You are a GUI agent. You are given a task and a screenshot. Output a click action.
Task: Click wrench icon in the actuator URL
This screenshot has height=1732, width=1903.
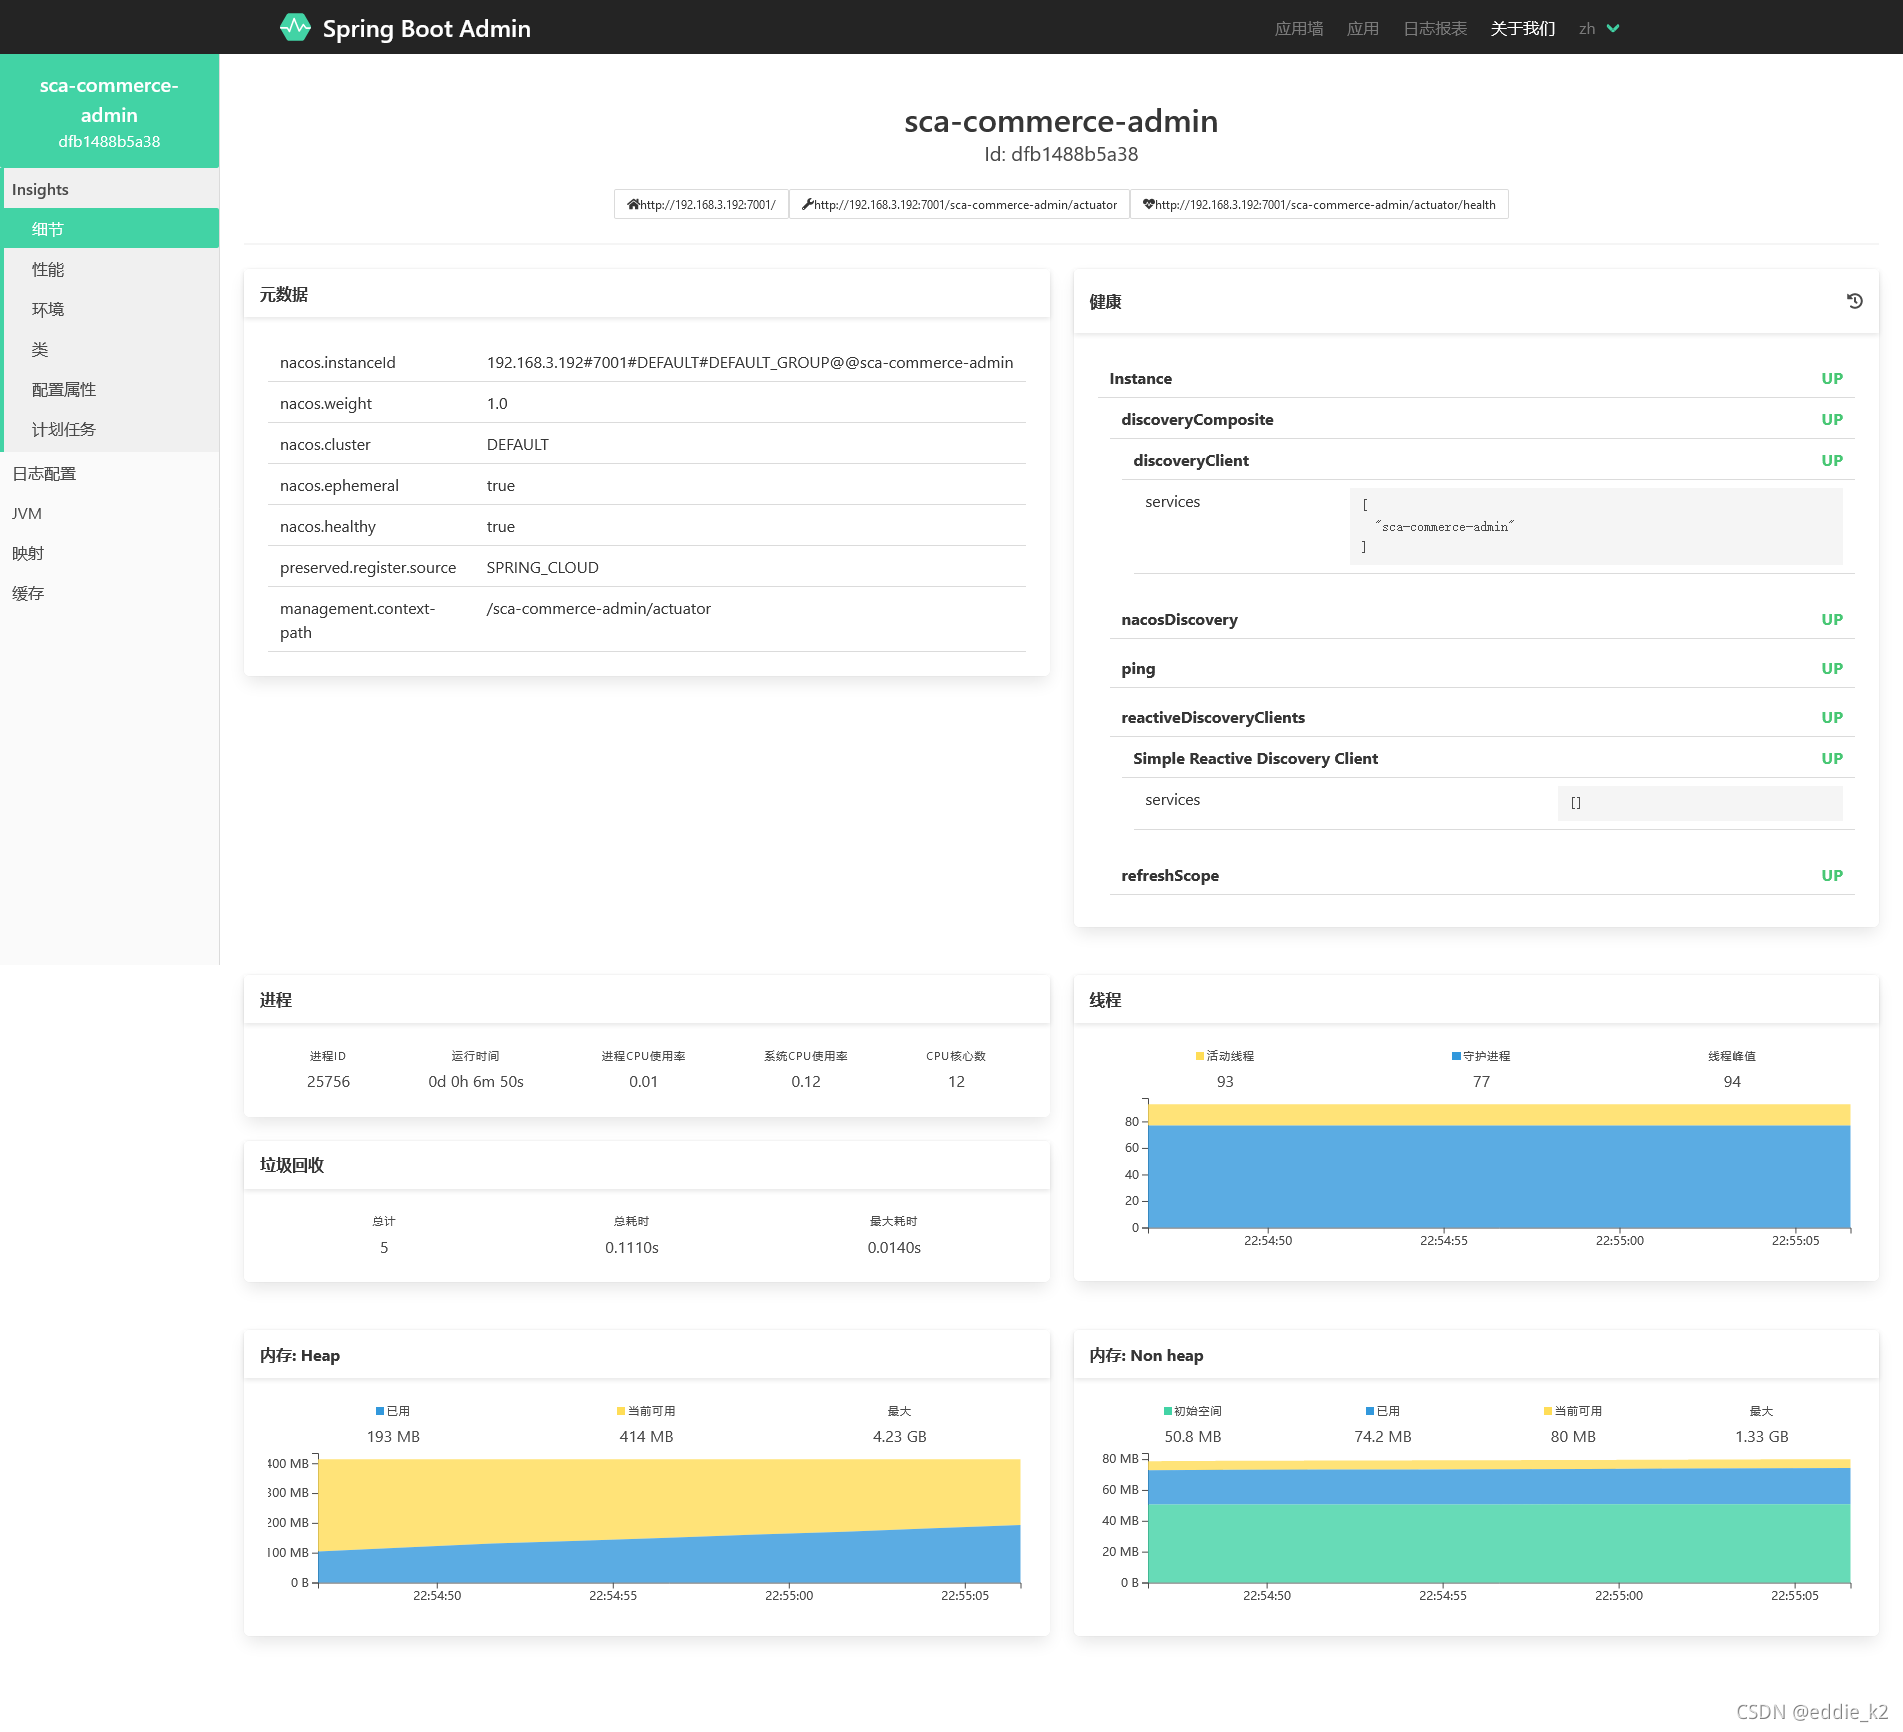(x=807, y=205)
